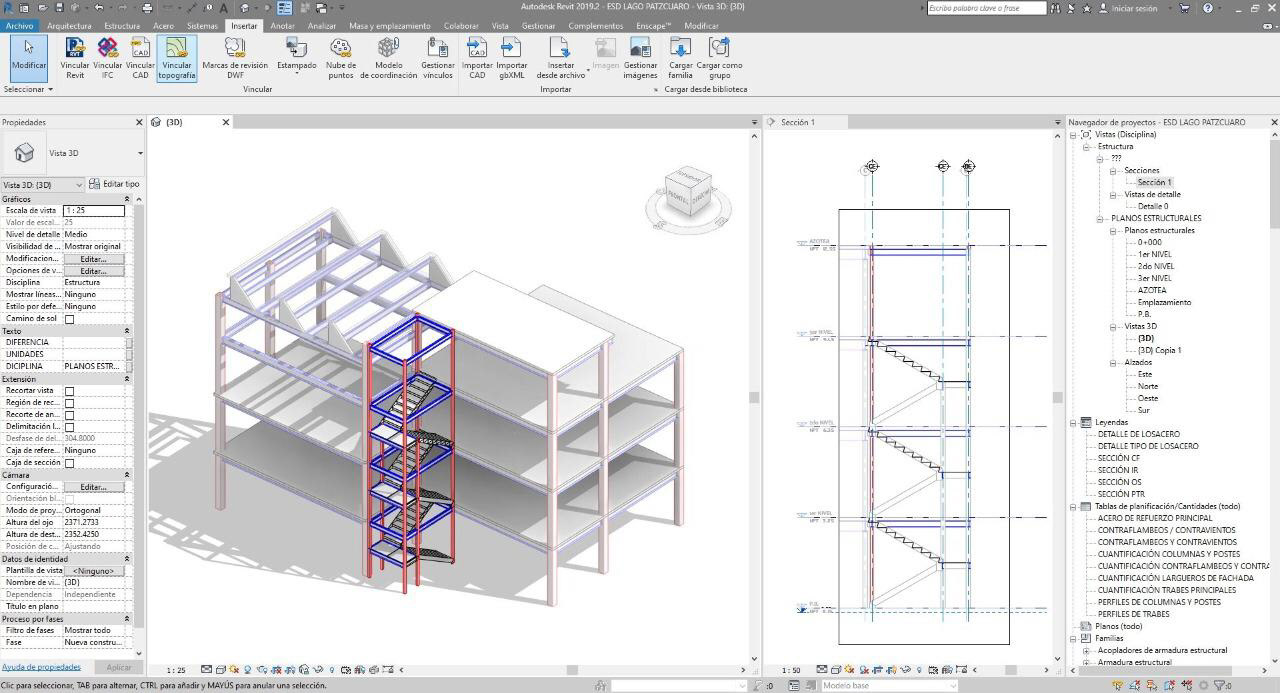The image size is (1280, 693).
Task: Click Editar button for Opciones de visualización
Action: coord(94,271)
